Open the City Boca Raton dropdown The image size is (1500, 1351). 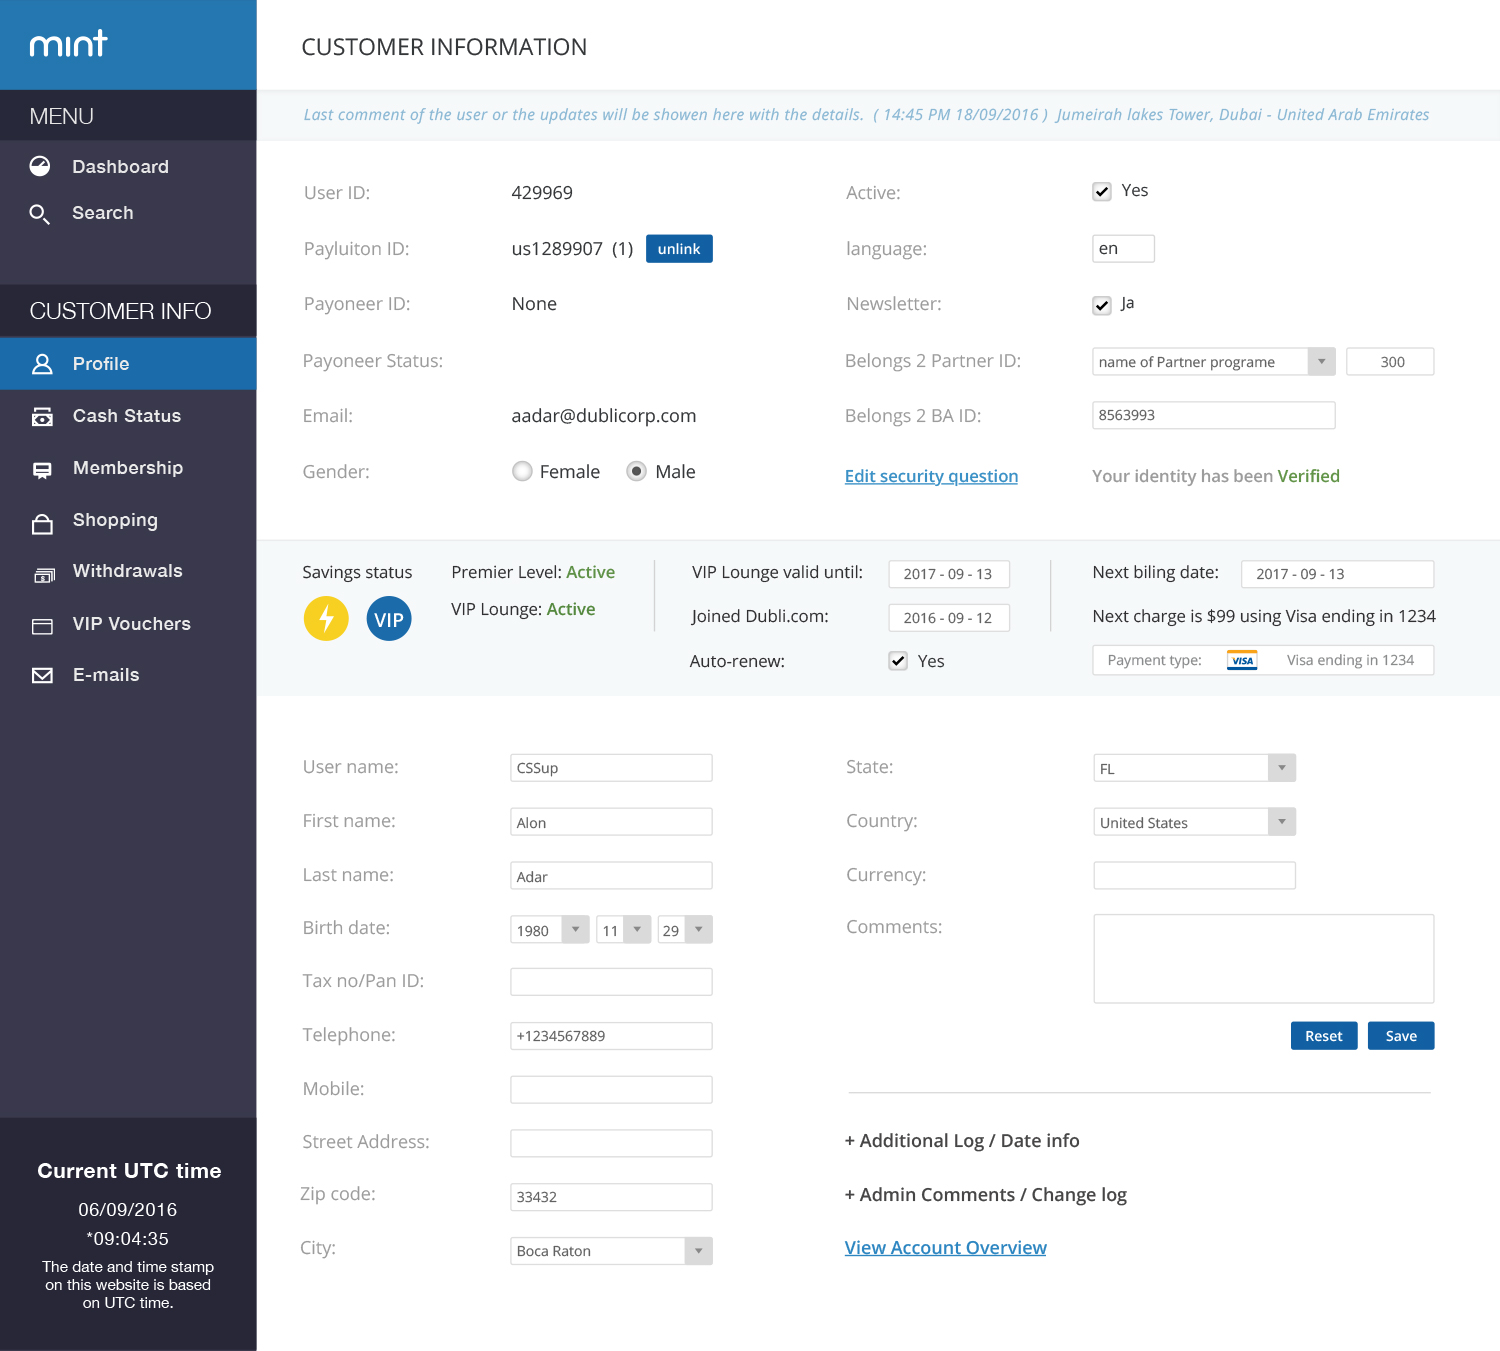click(612, 1251)
